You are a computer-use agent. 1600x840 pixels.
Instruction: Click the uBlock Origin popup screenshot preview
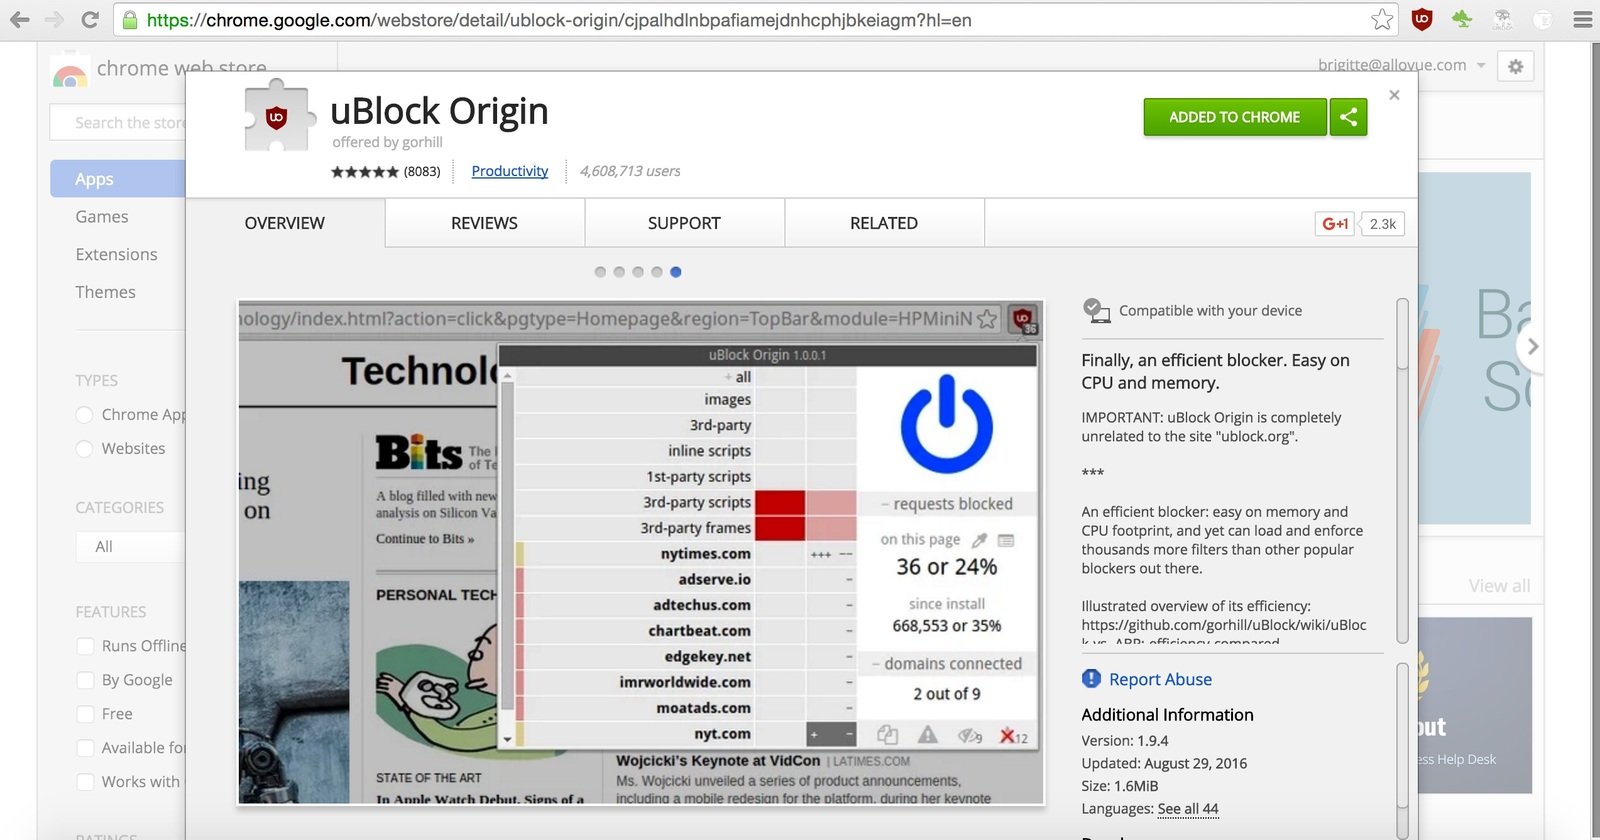coord(641,552)
